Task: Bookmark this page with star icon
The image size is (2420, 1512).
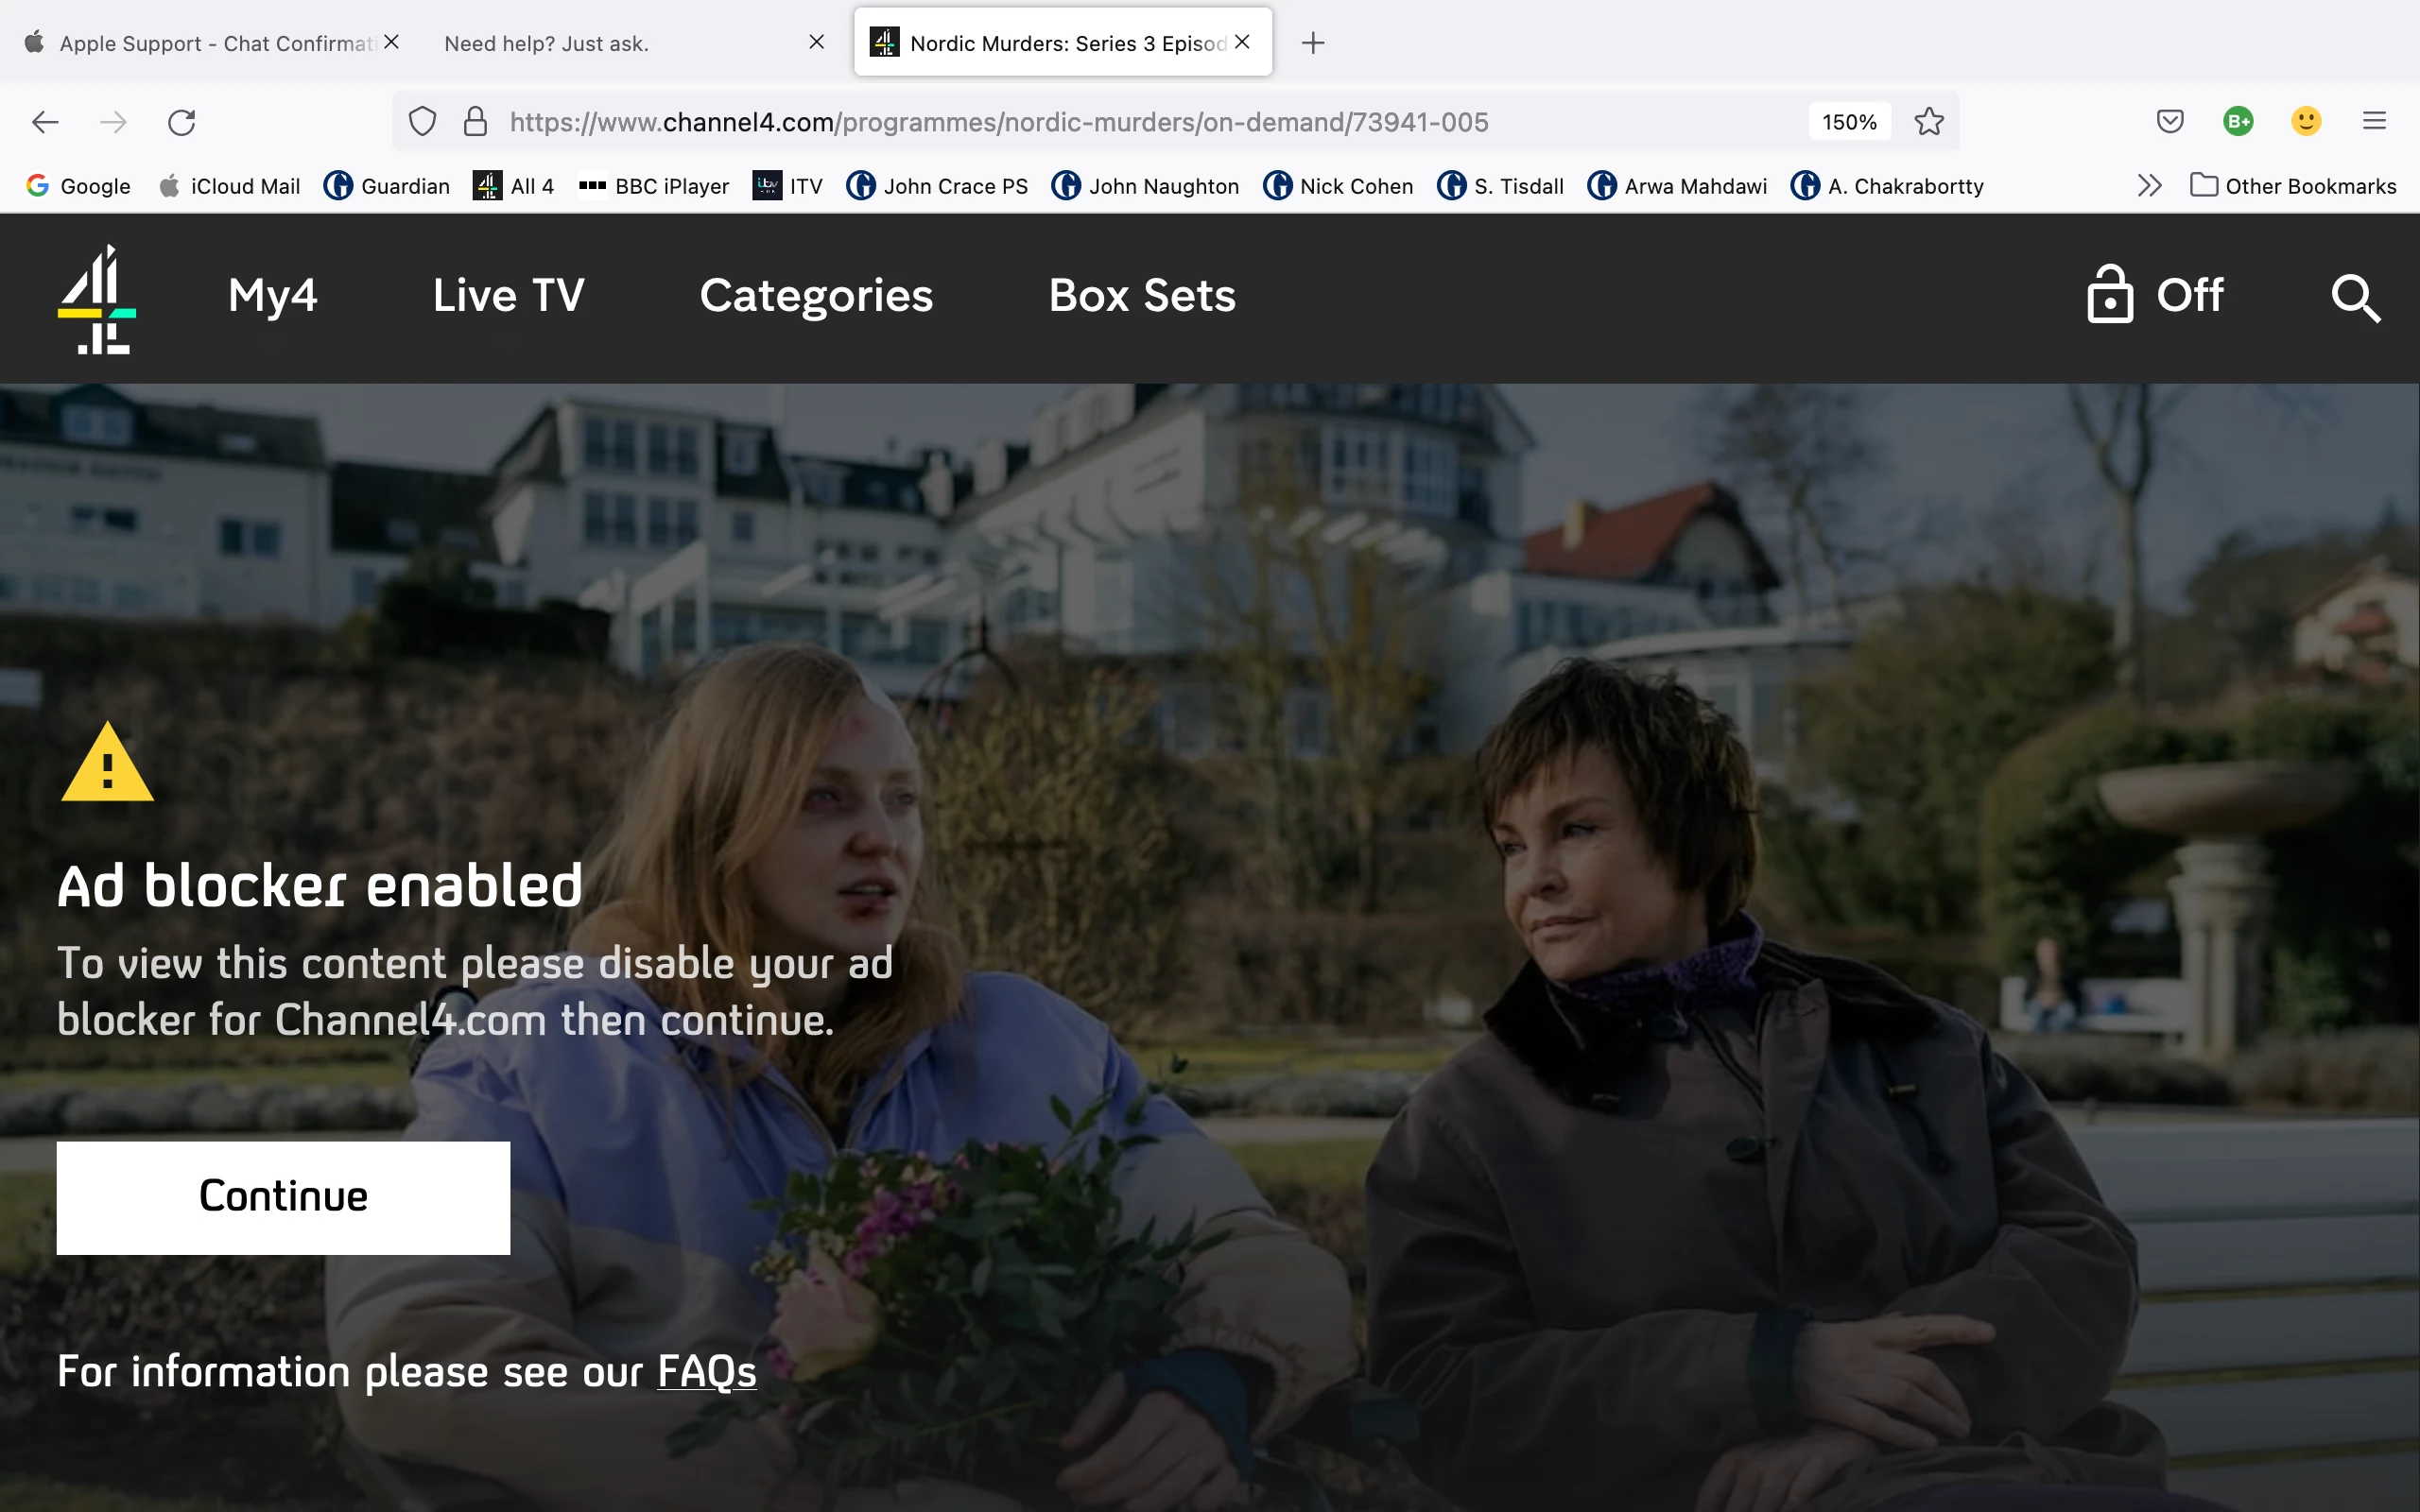Action: click(x=1928, y=122)
